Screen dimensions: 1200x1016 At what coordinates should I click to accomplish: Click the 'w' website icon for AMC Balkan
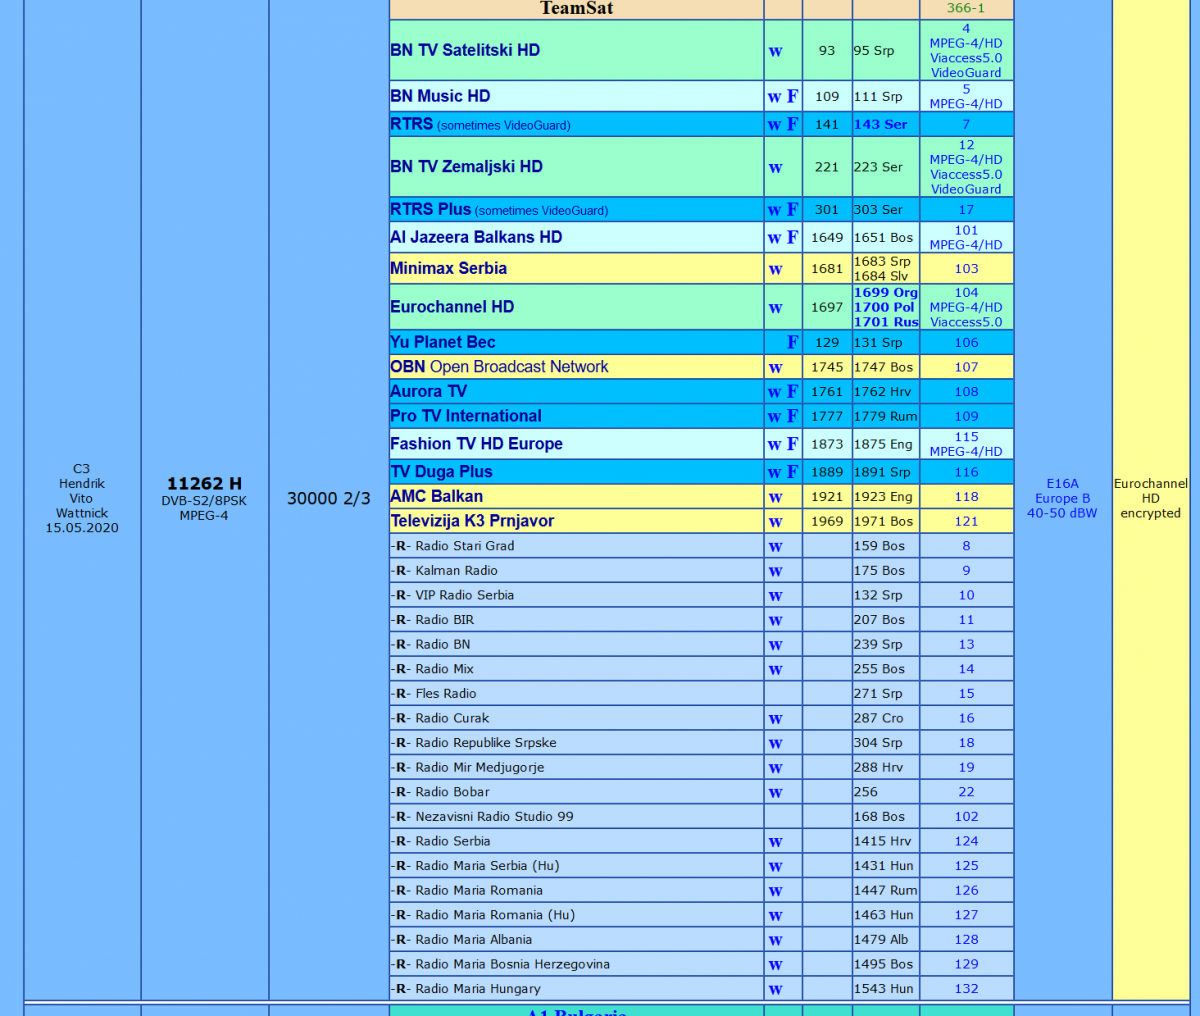(x=775, y=498)
